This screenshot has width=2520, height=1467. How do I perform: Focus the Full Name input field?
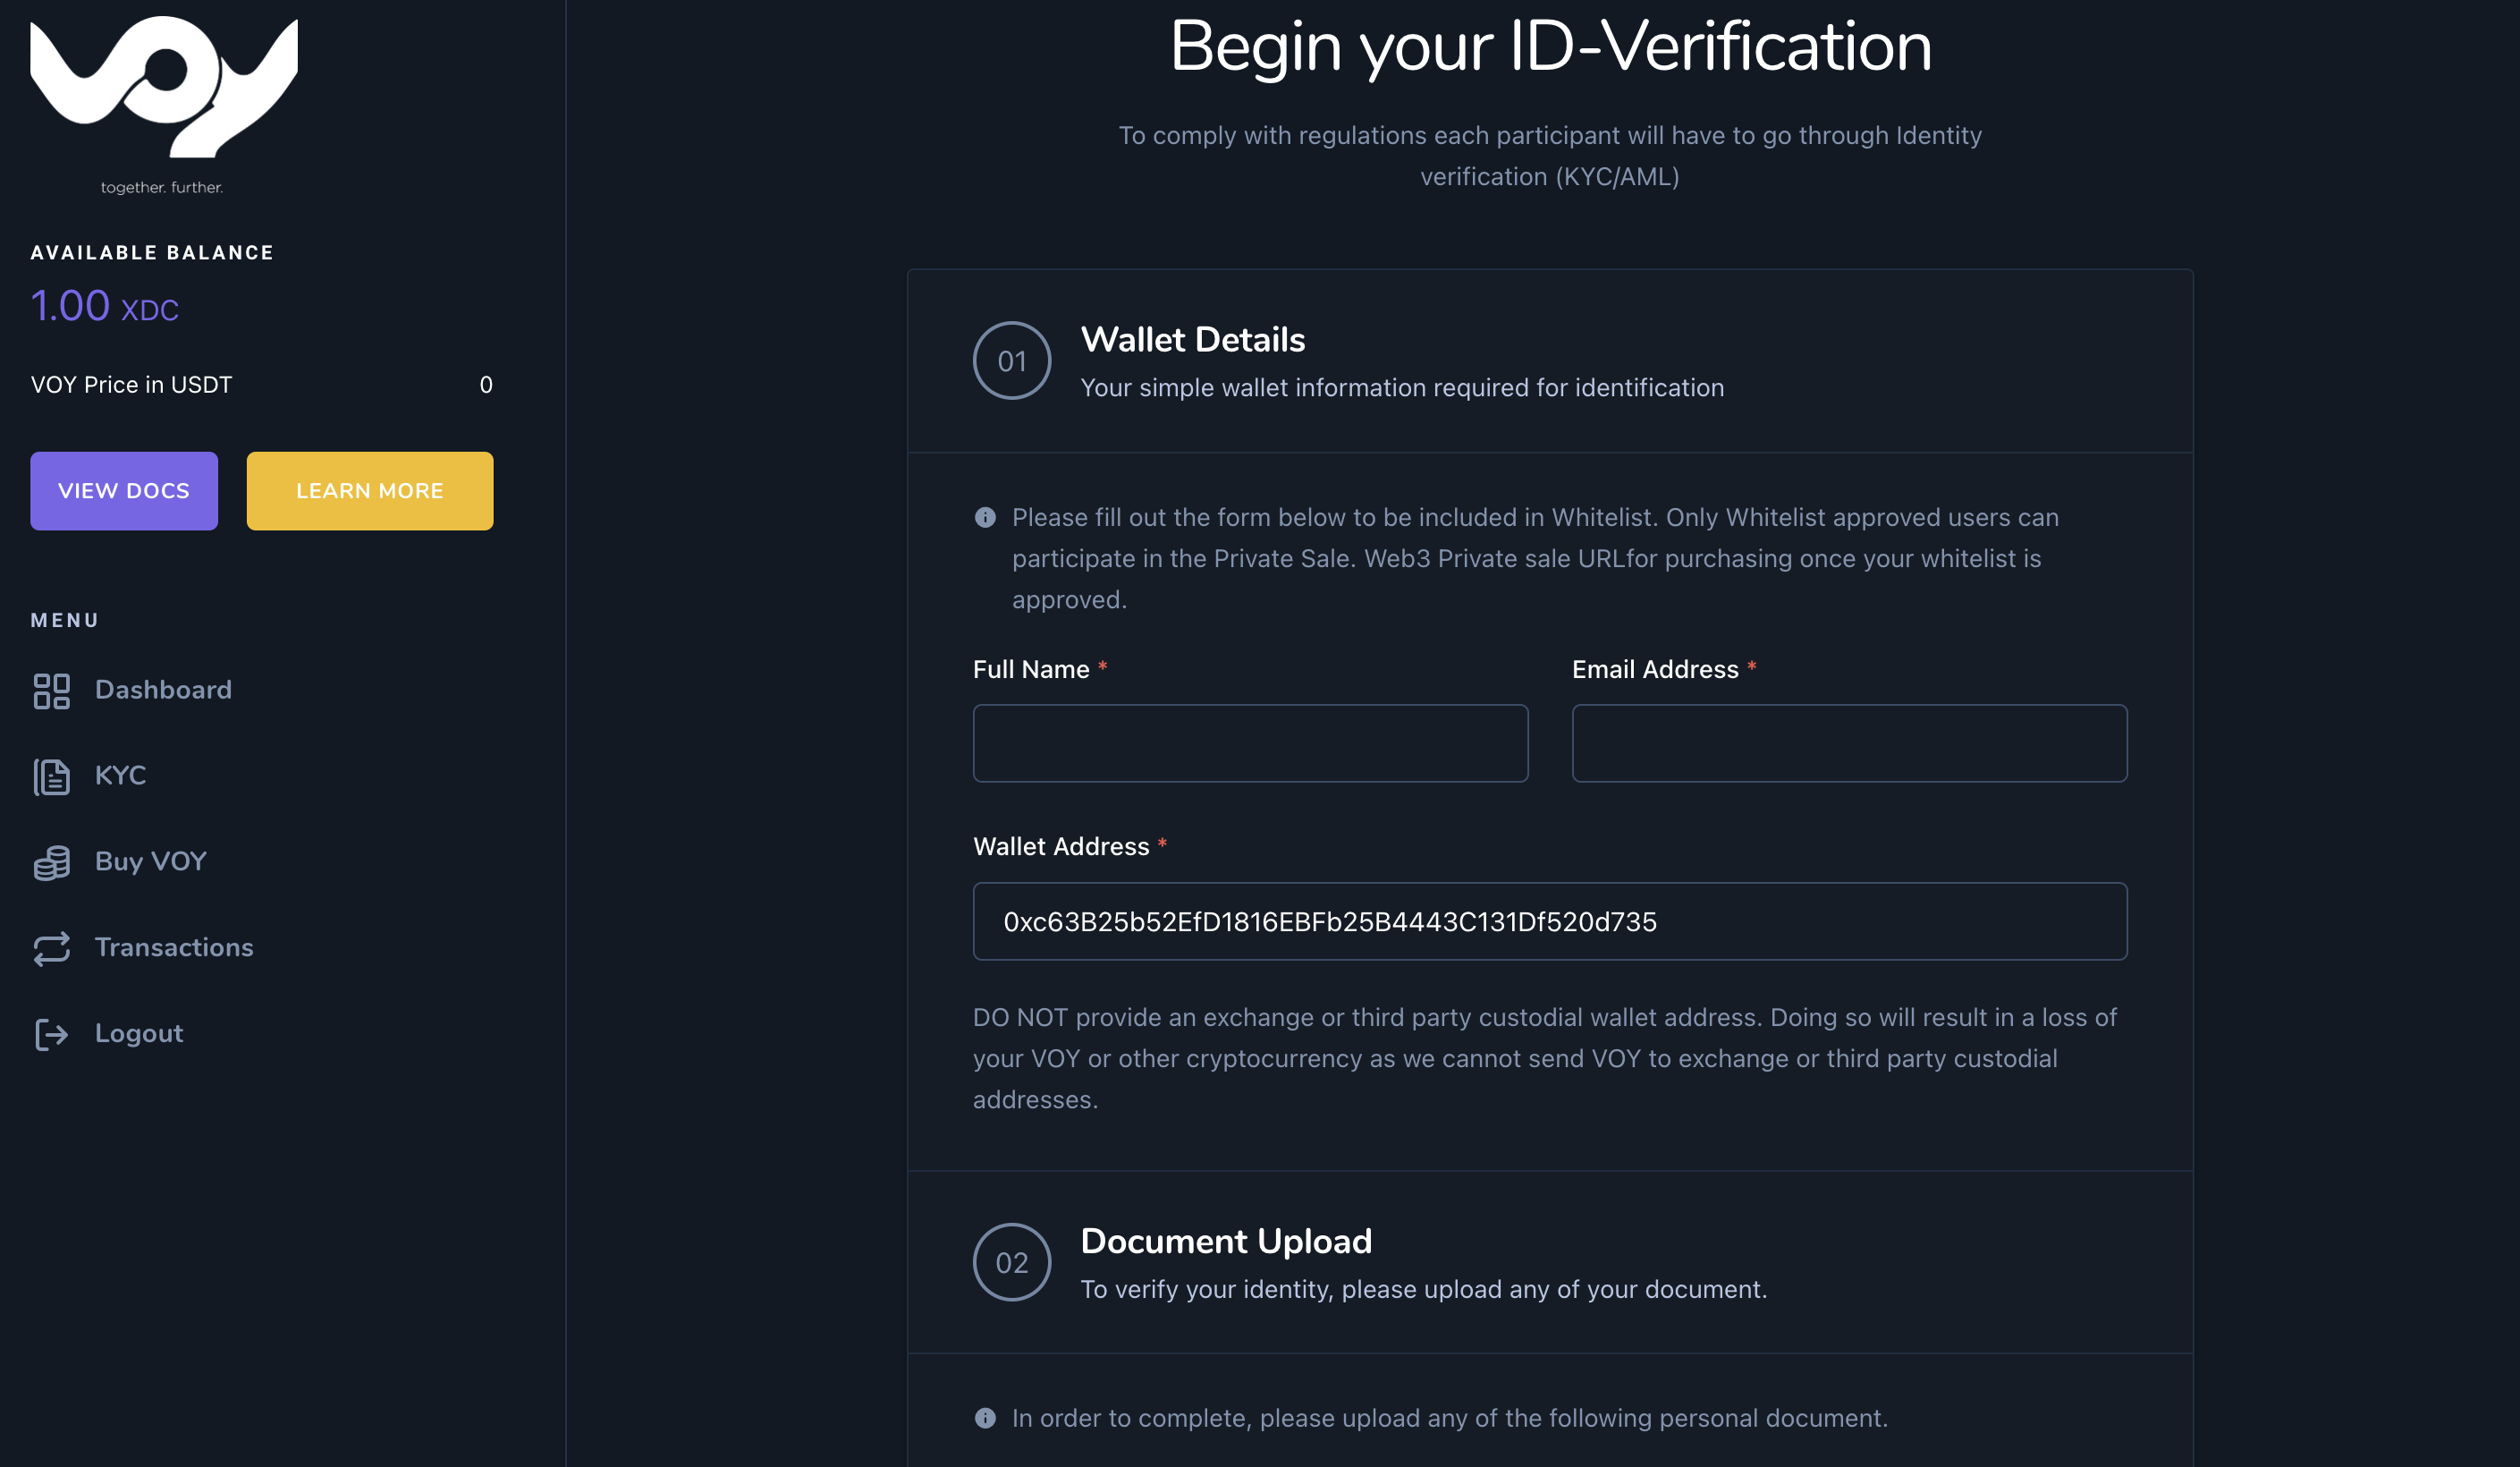[x=1250, y=743]
